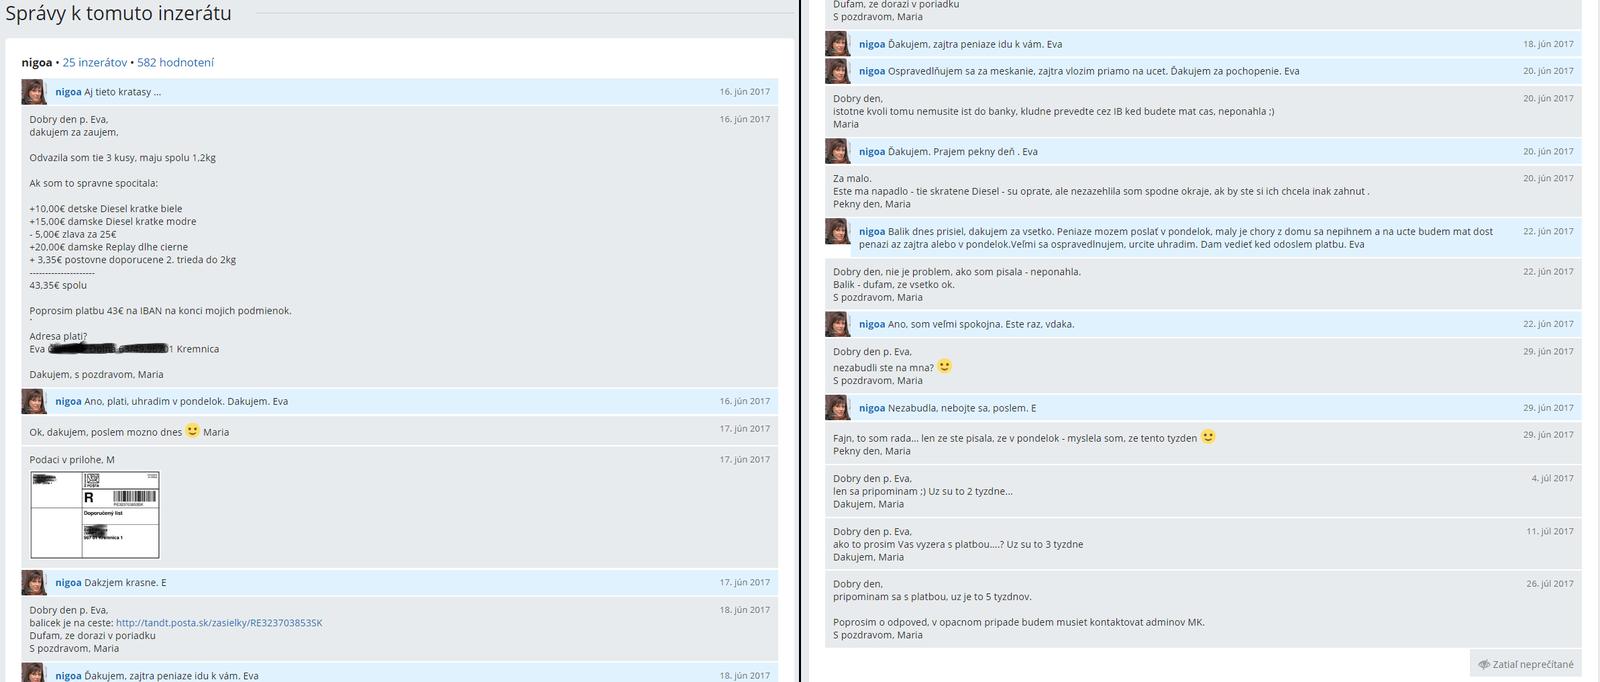Select avatar by "Ospravedlňujem sa za meskanie" message
1600x682 pixels.
tap(837, 71)
